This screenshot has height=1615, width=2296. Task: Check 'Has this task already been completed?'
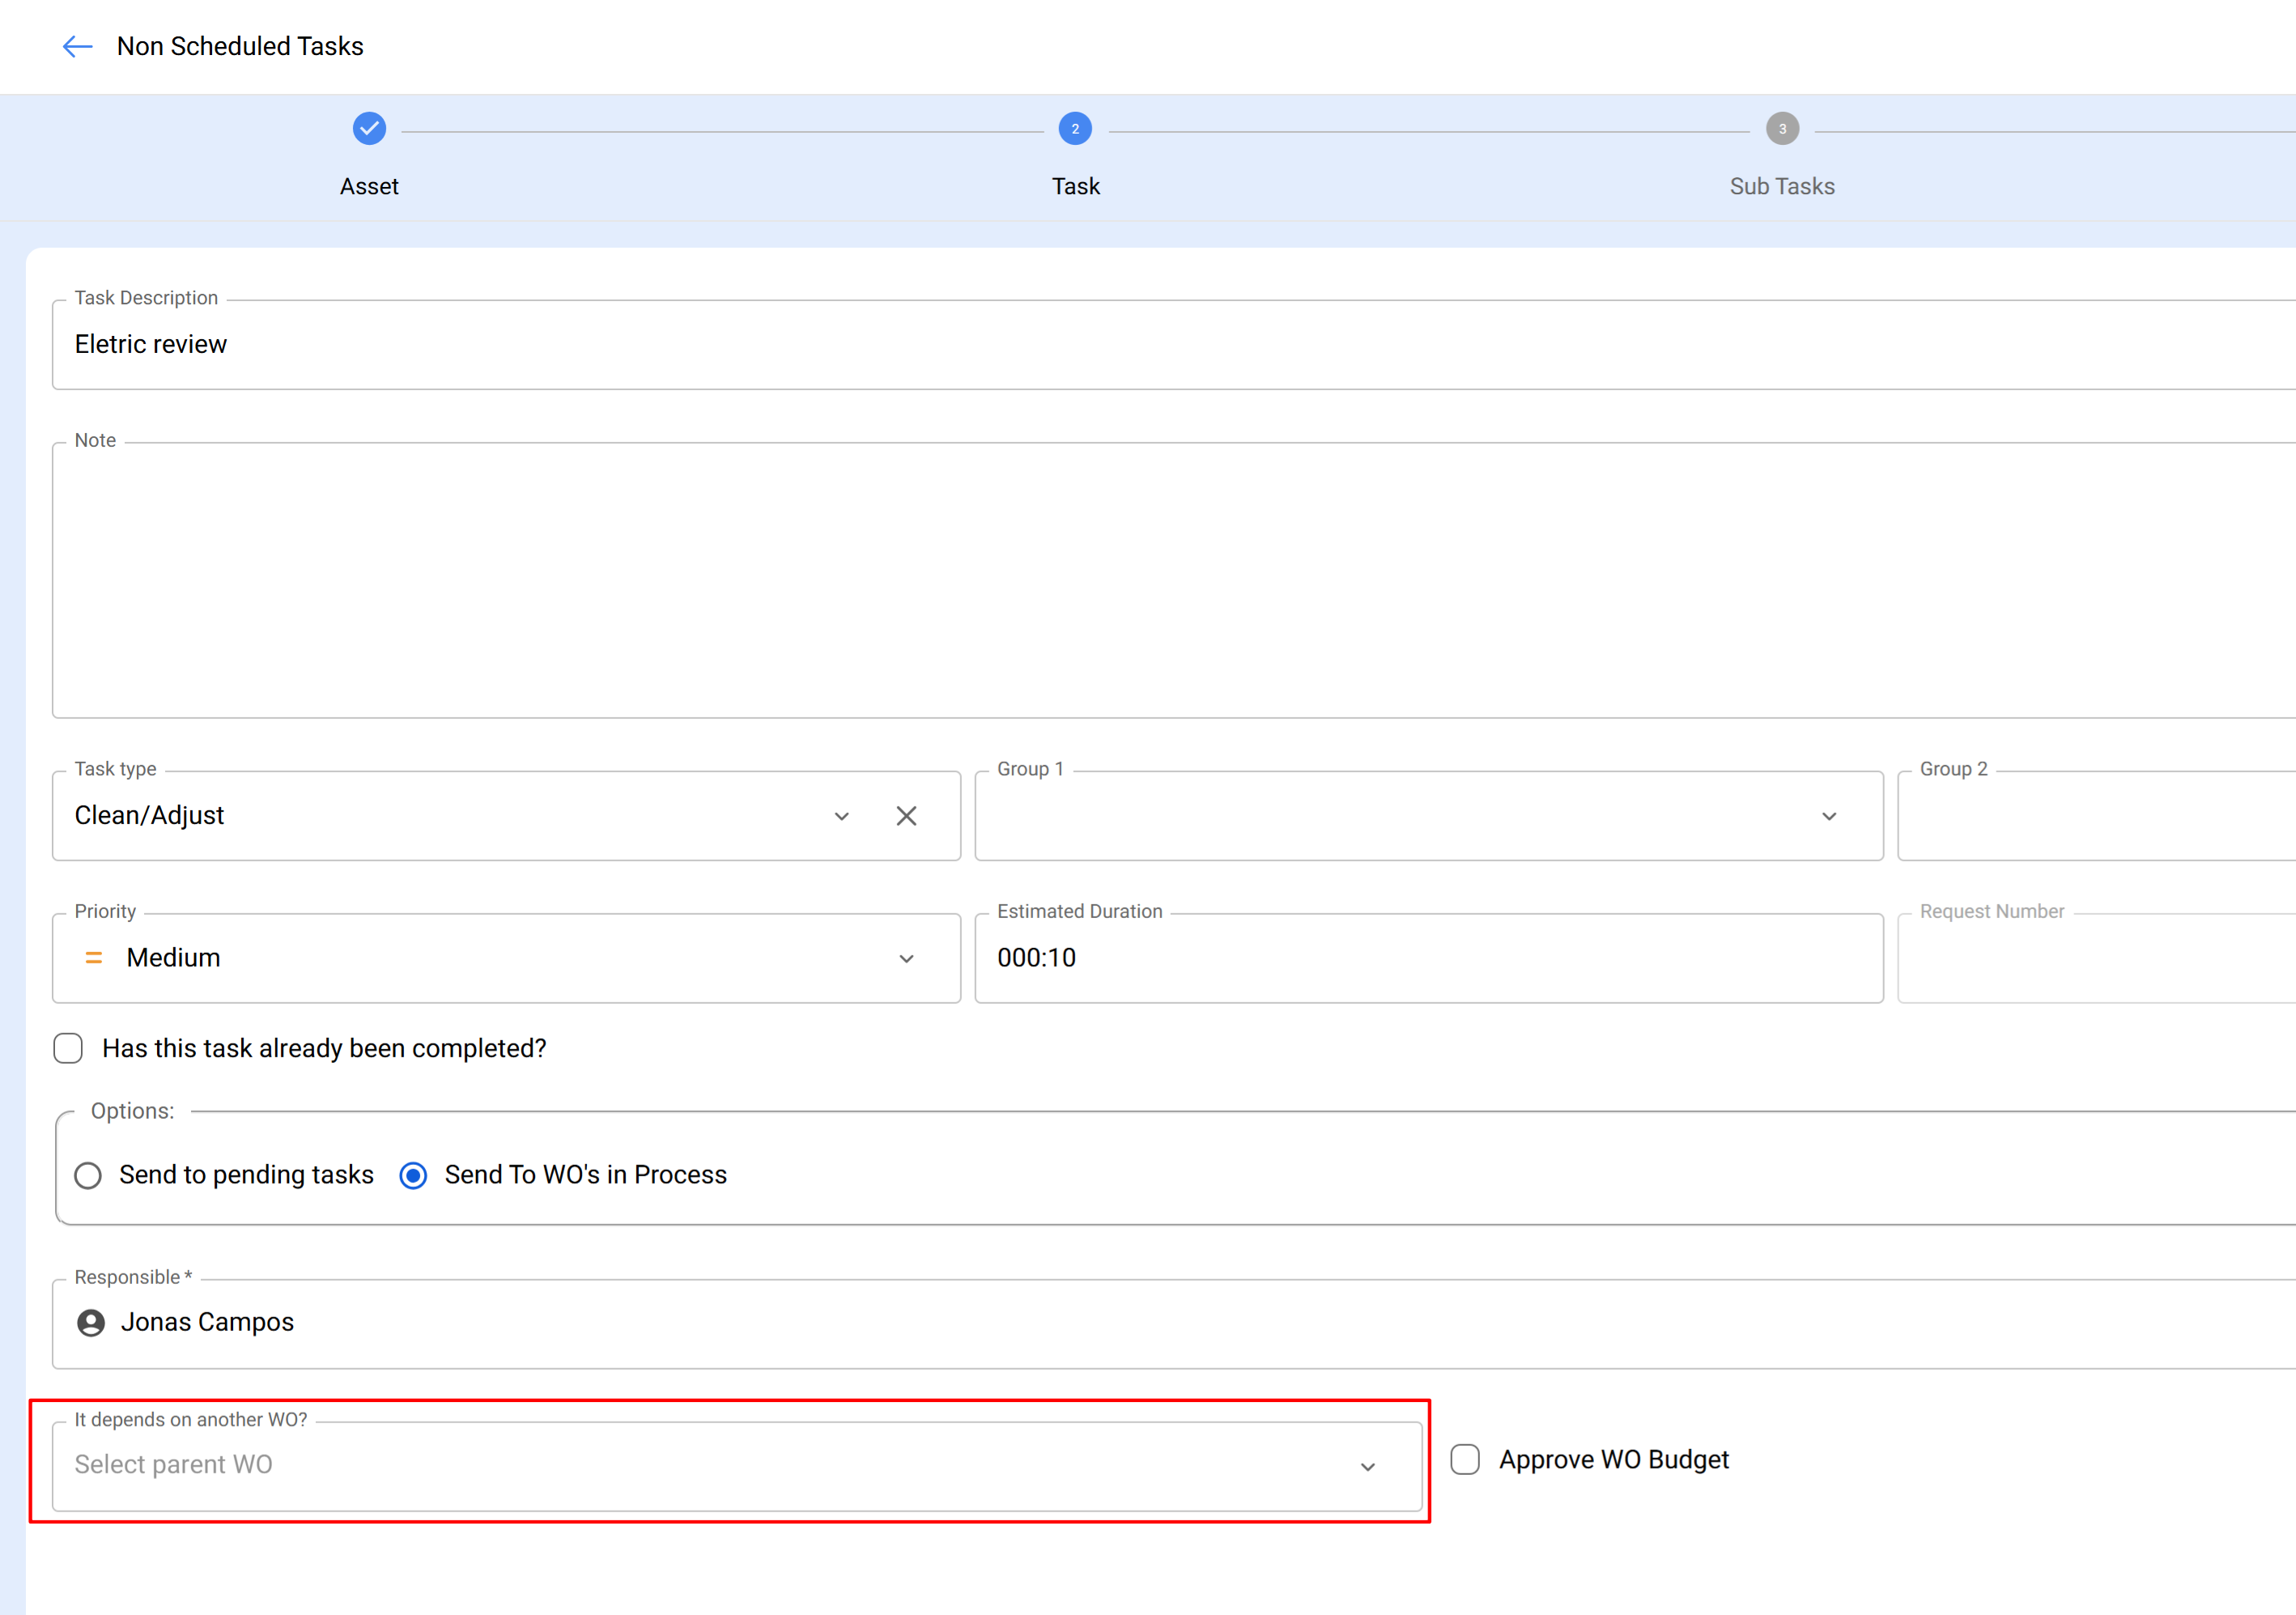(x=68, y=1048)
